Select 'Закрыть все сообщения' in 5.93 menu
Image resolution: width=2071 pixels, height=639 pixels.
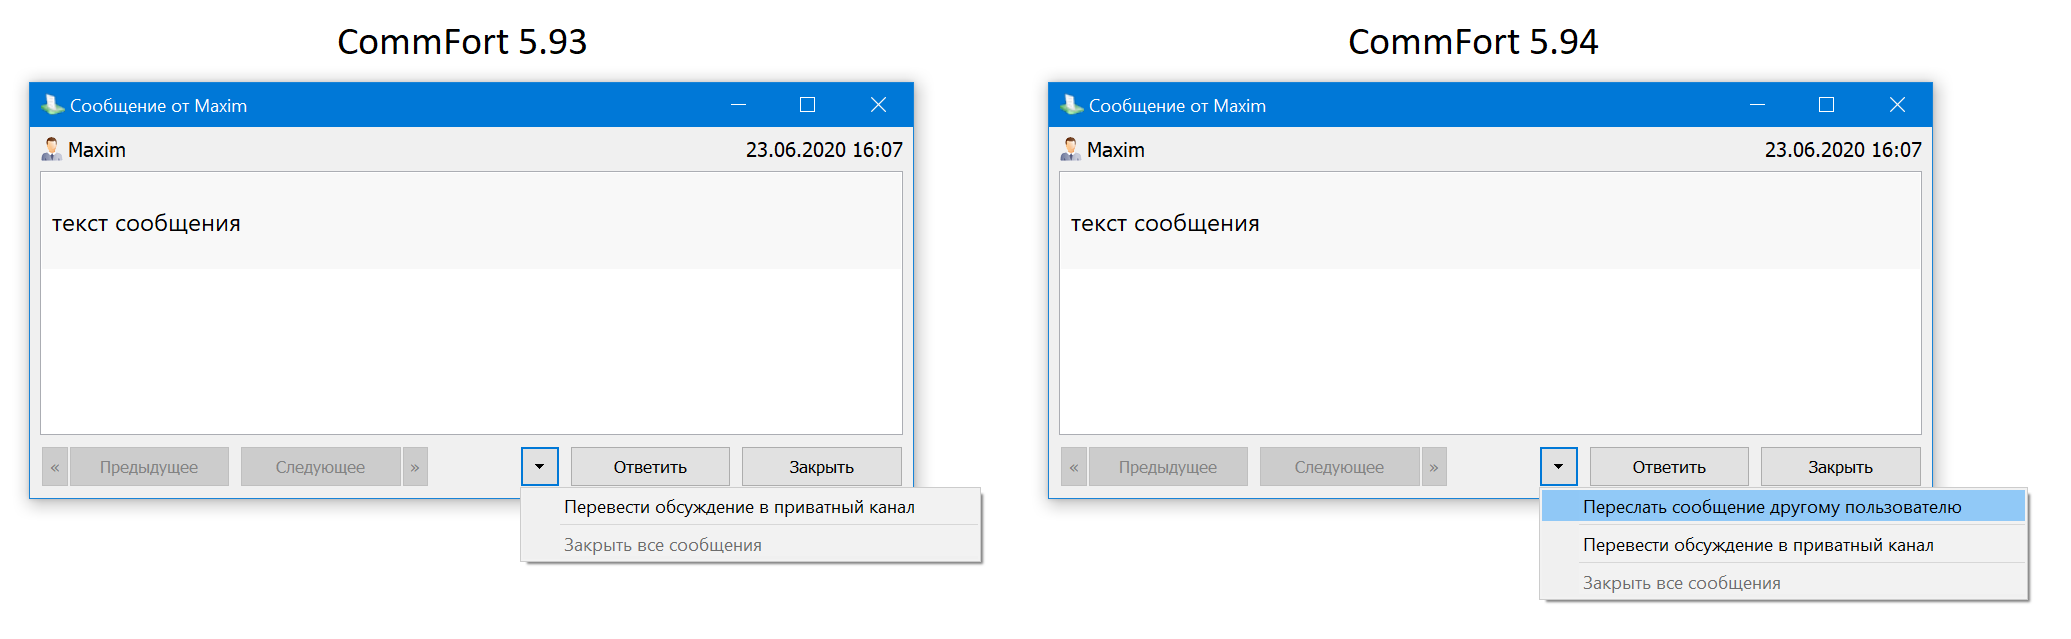click(751, 545)
